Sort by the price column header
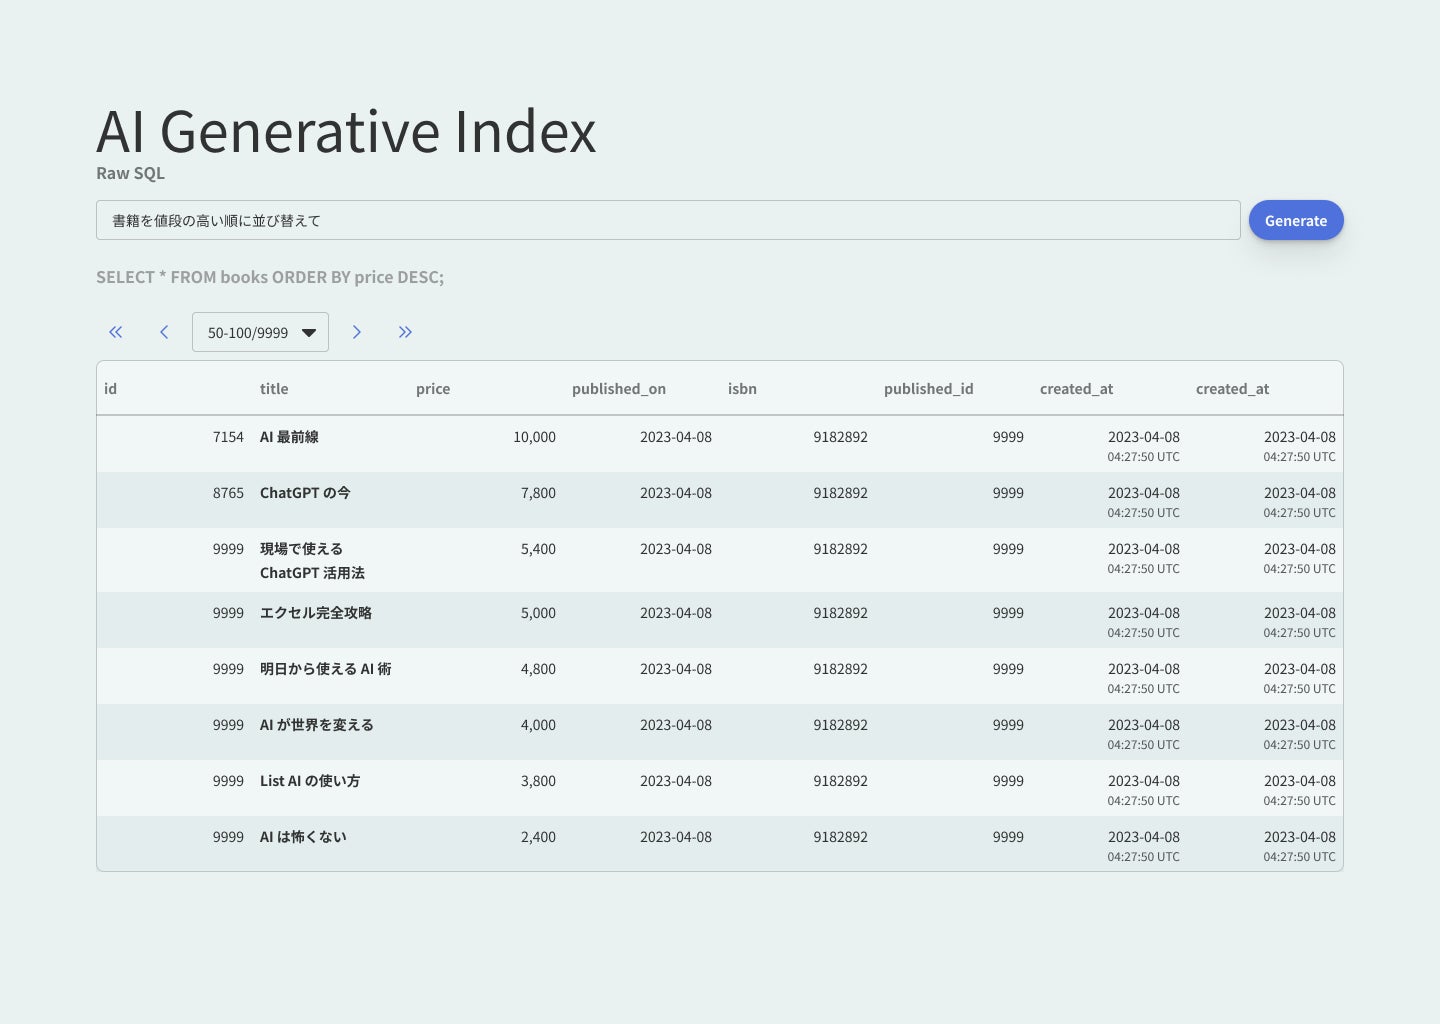Image resolution: width=1440 pixels, height=1024 pixels. point(433,389)
